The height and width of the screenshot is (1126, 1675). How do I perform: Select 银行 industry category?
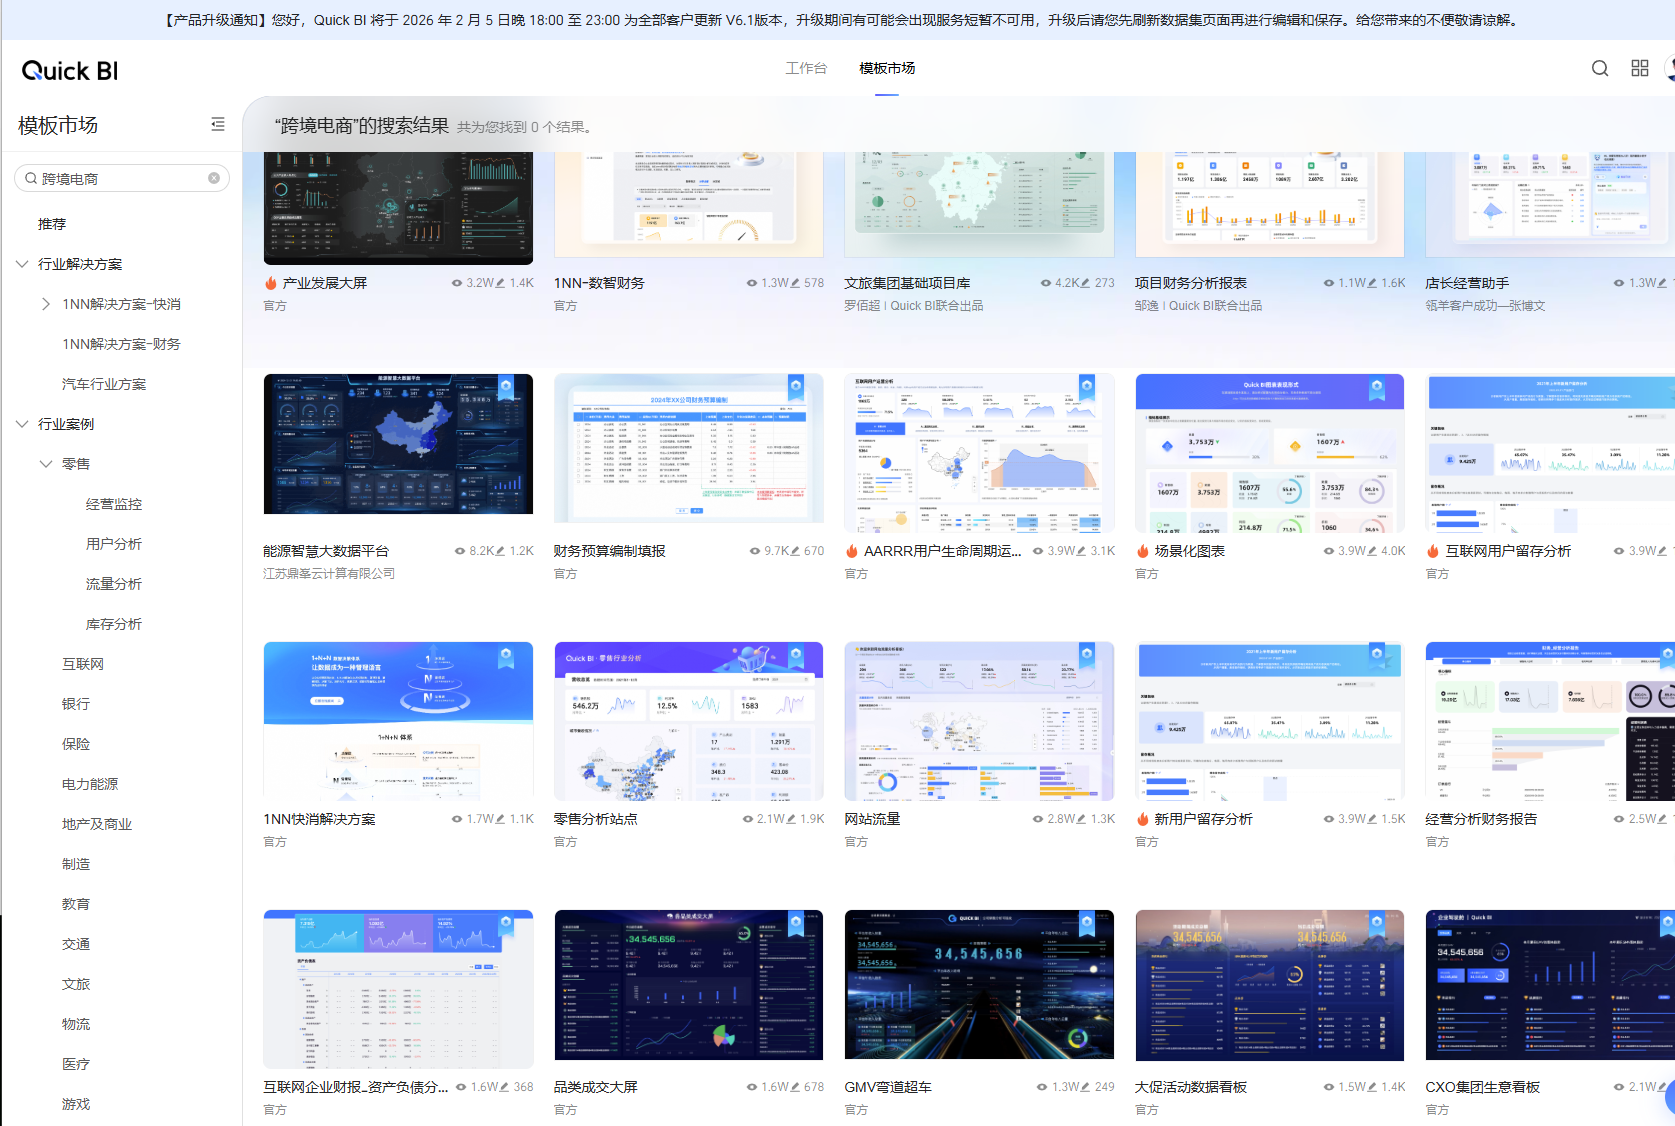76,704
